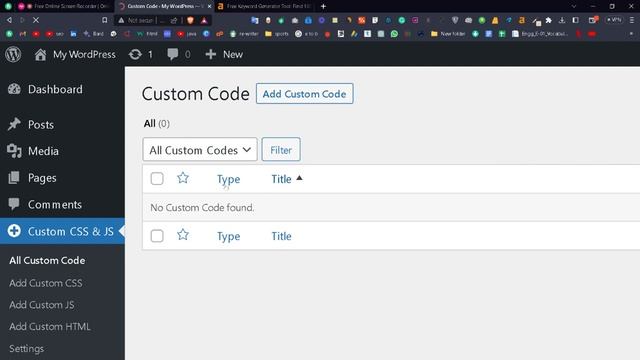Click the All (0) filter link
Viewport: 640px width, 360px height.
(156, 123)
